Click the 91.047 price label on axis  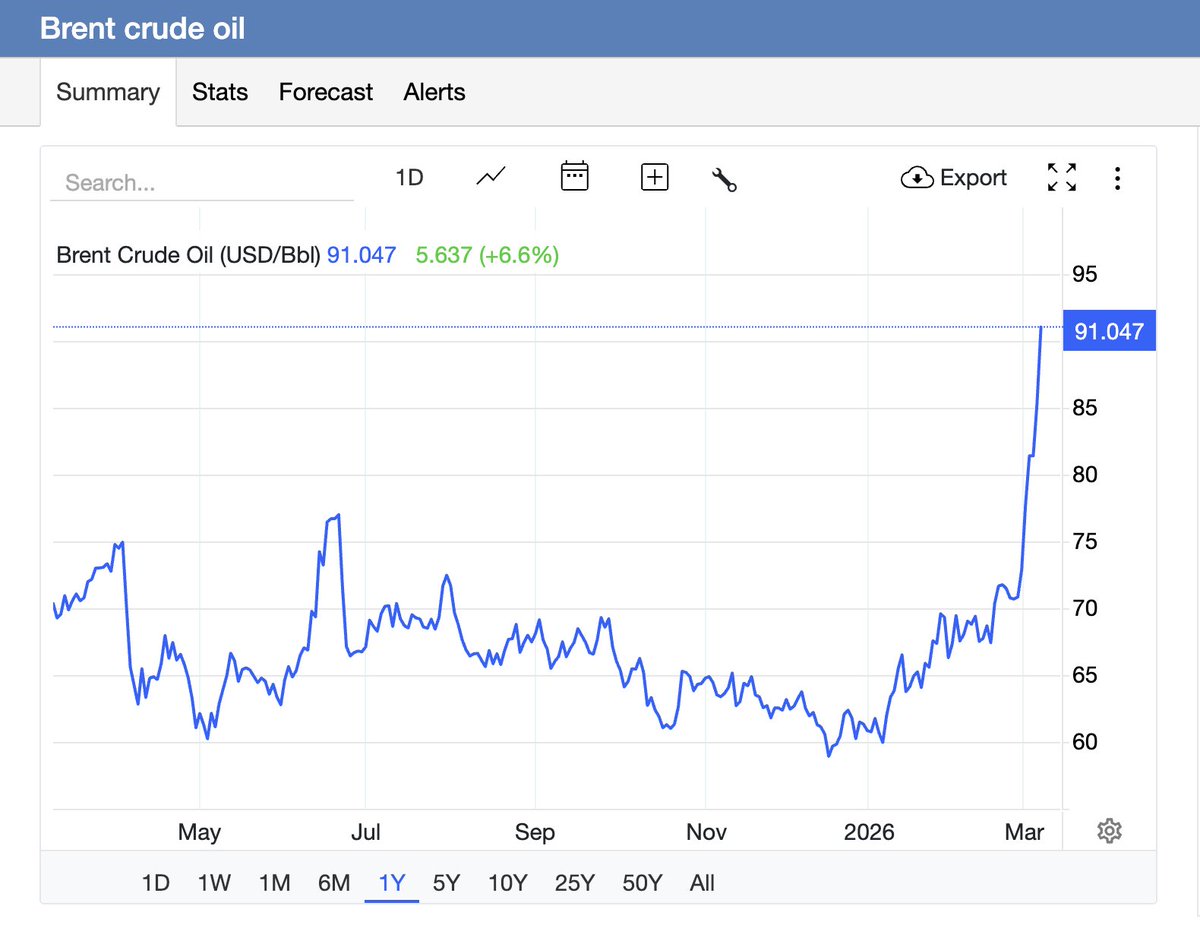[1110, 331]
